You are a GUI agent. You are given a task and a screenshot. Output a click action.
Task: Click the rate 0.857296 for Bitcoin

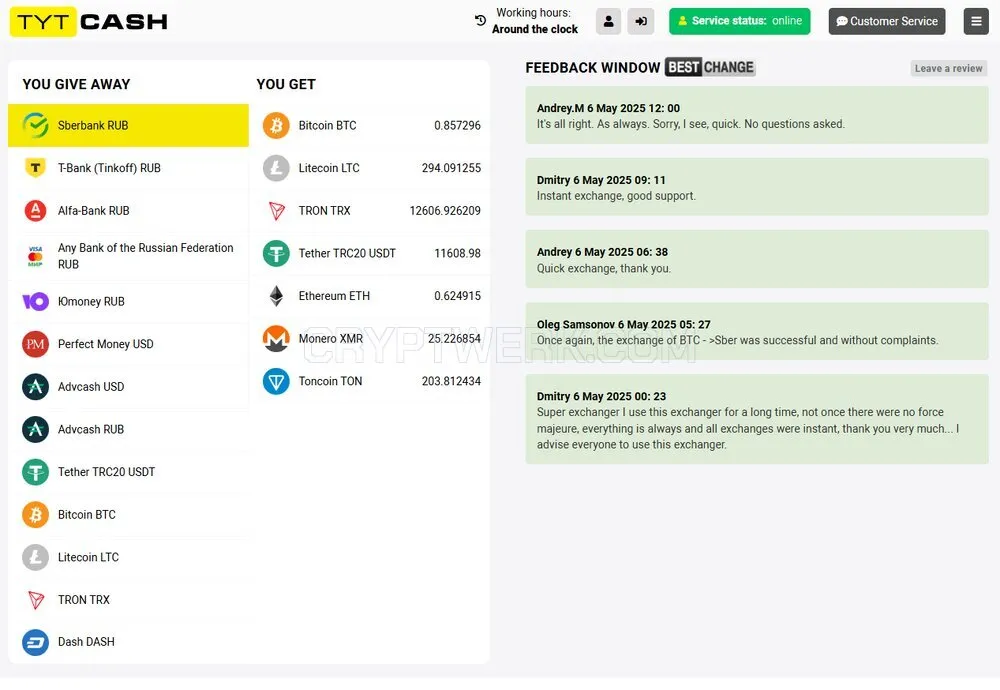click(457, 126)
